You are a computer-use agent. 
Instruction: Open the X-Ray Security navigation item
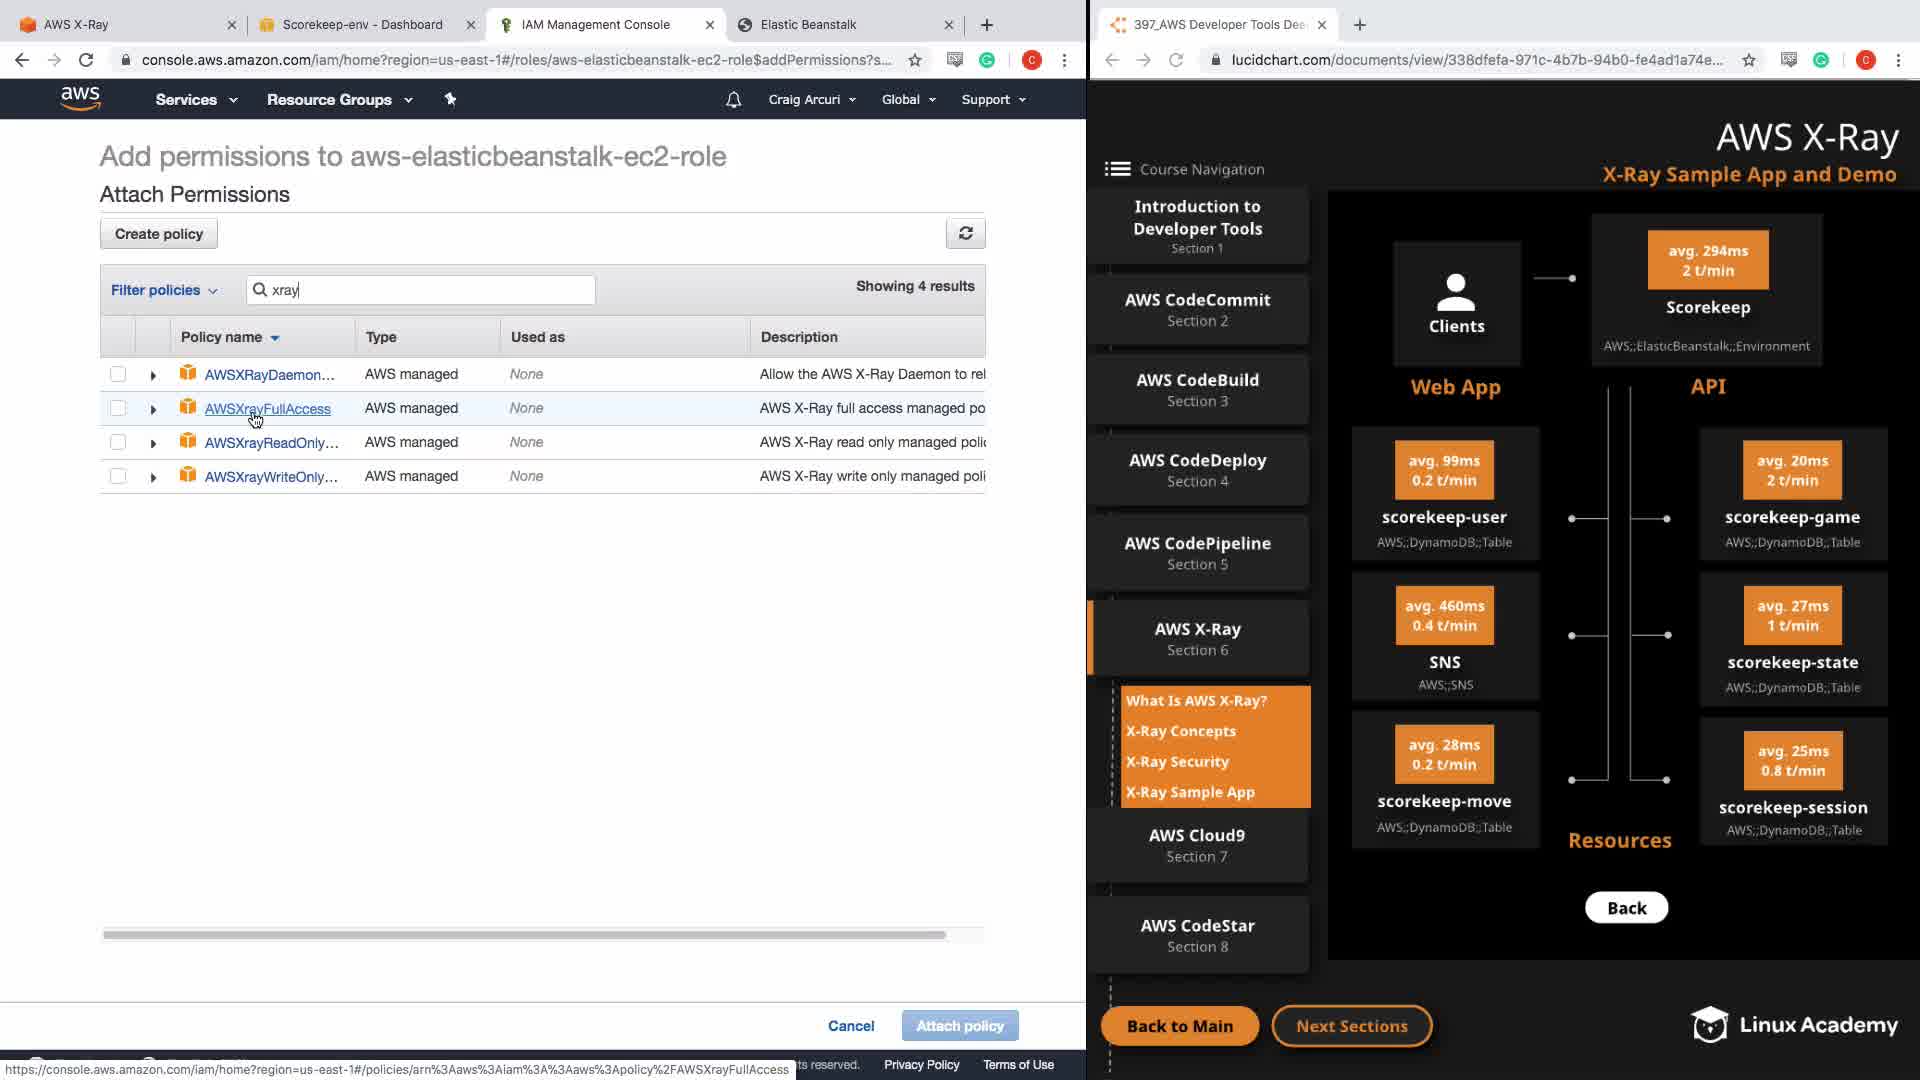click(x=1177, y=762)
